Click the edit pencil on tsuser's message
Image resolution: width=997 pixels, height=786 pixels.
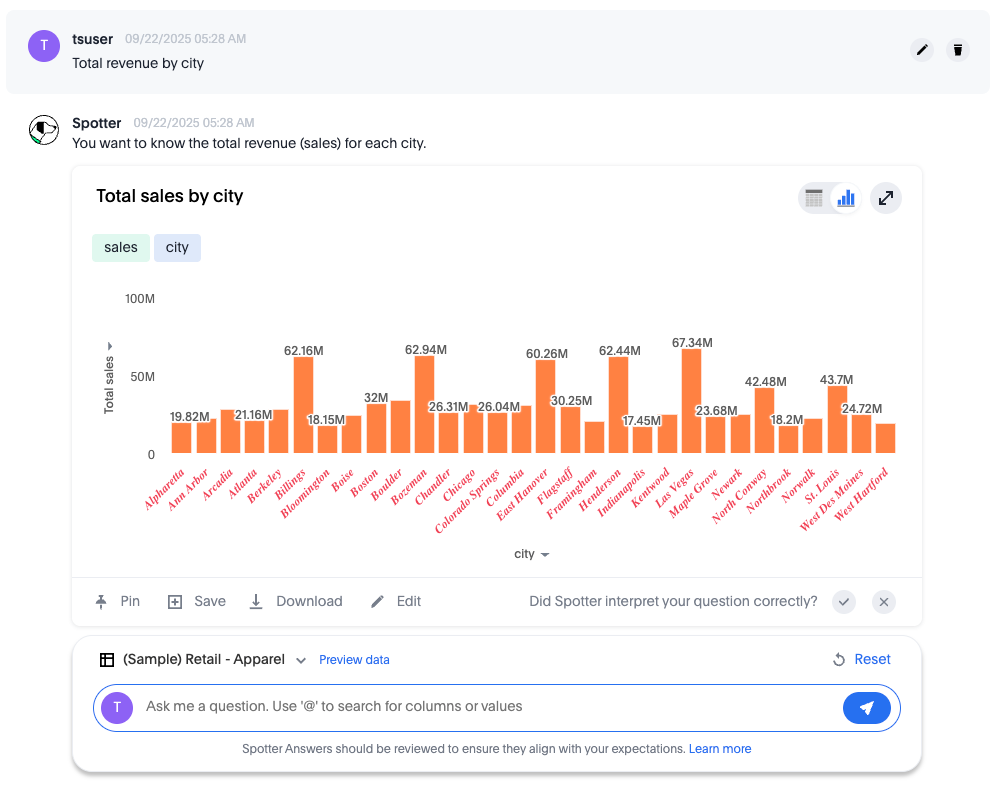[922, 50]
